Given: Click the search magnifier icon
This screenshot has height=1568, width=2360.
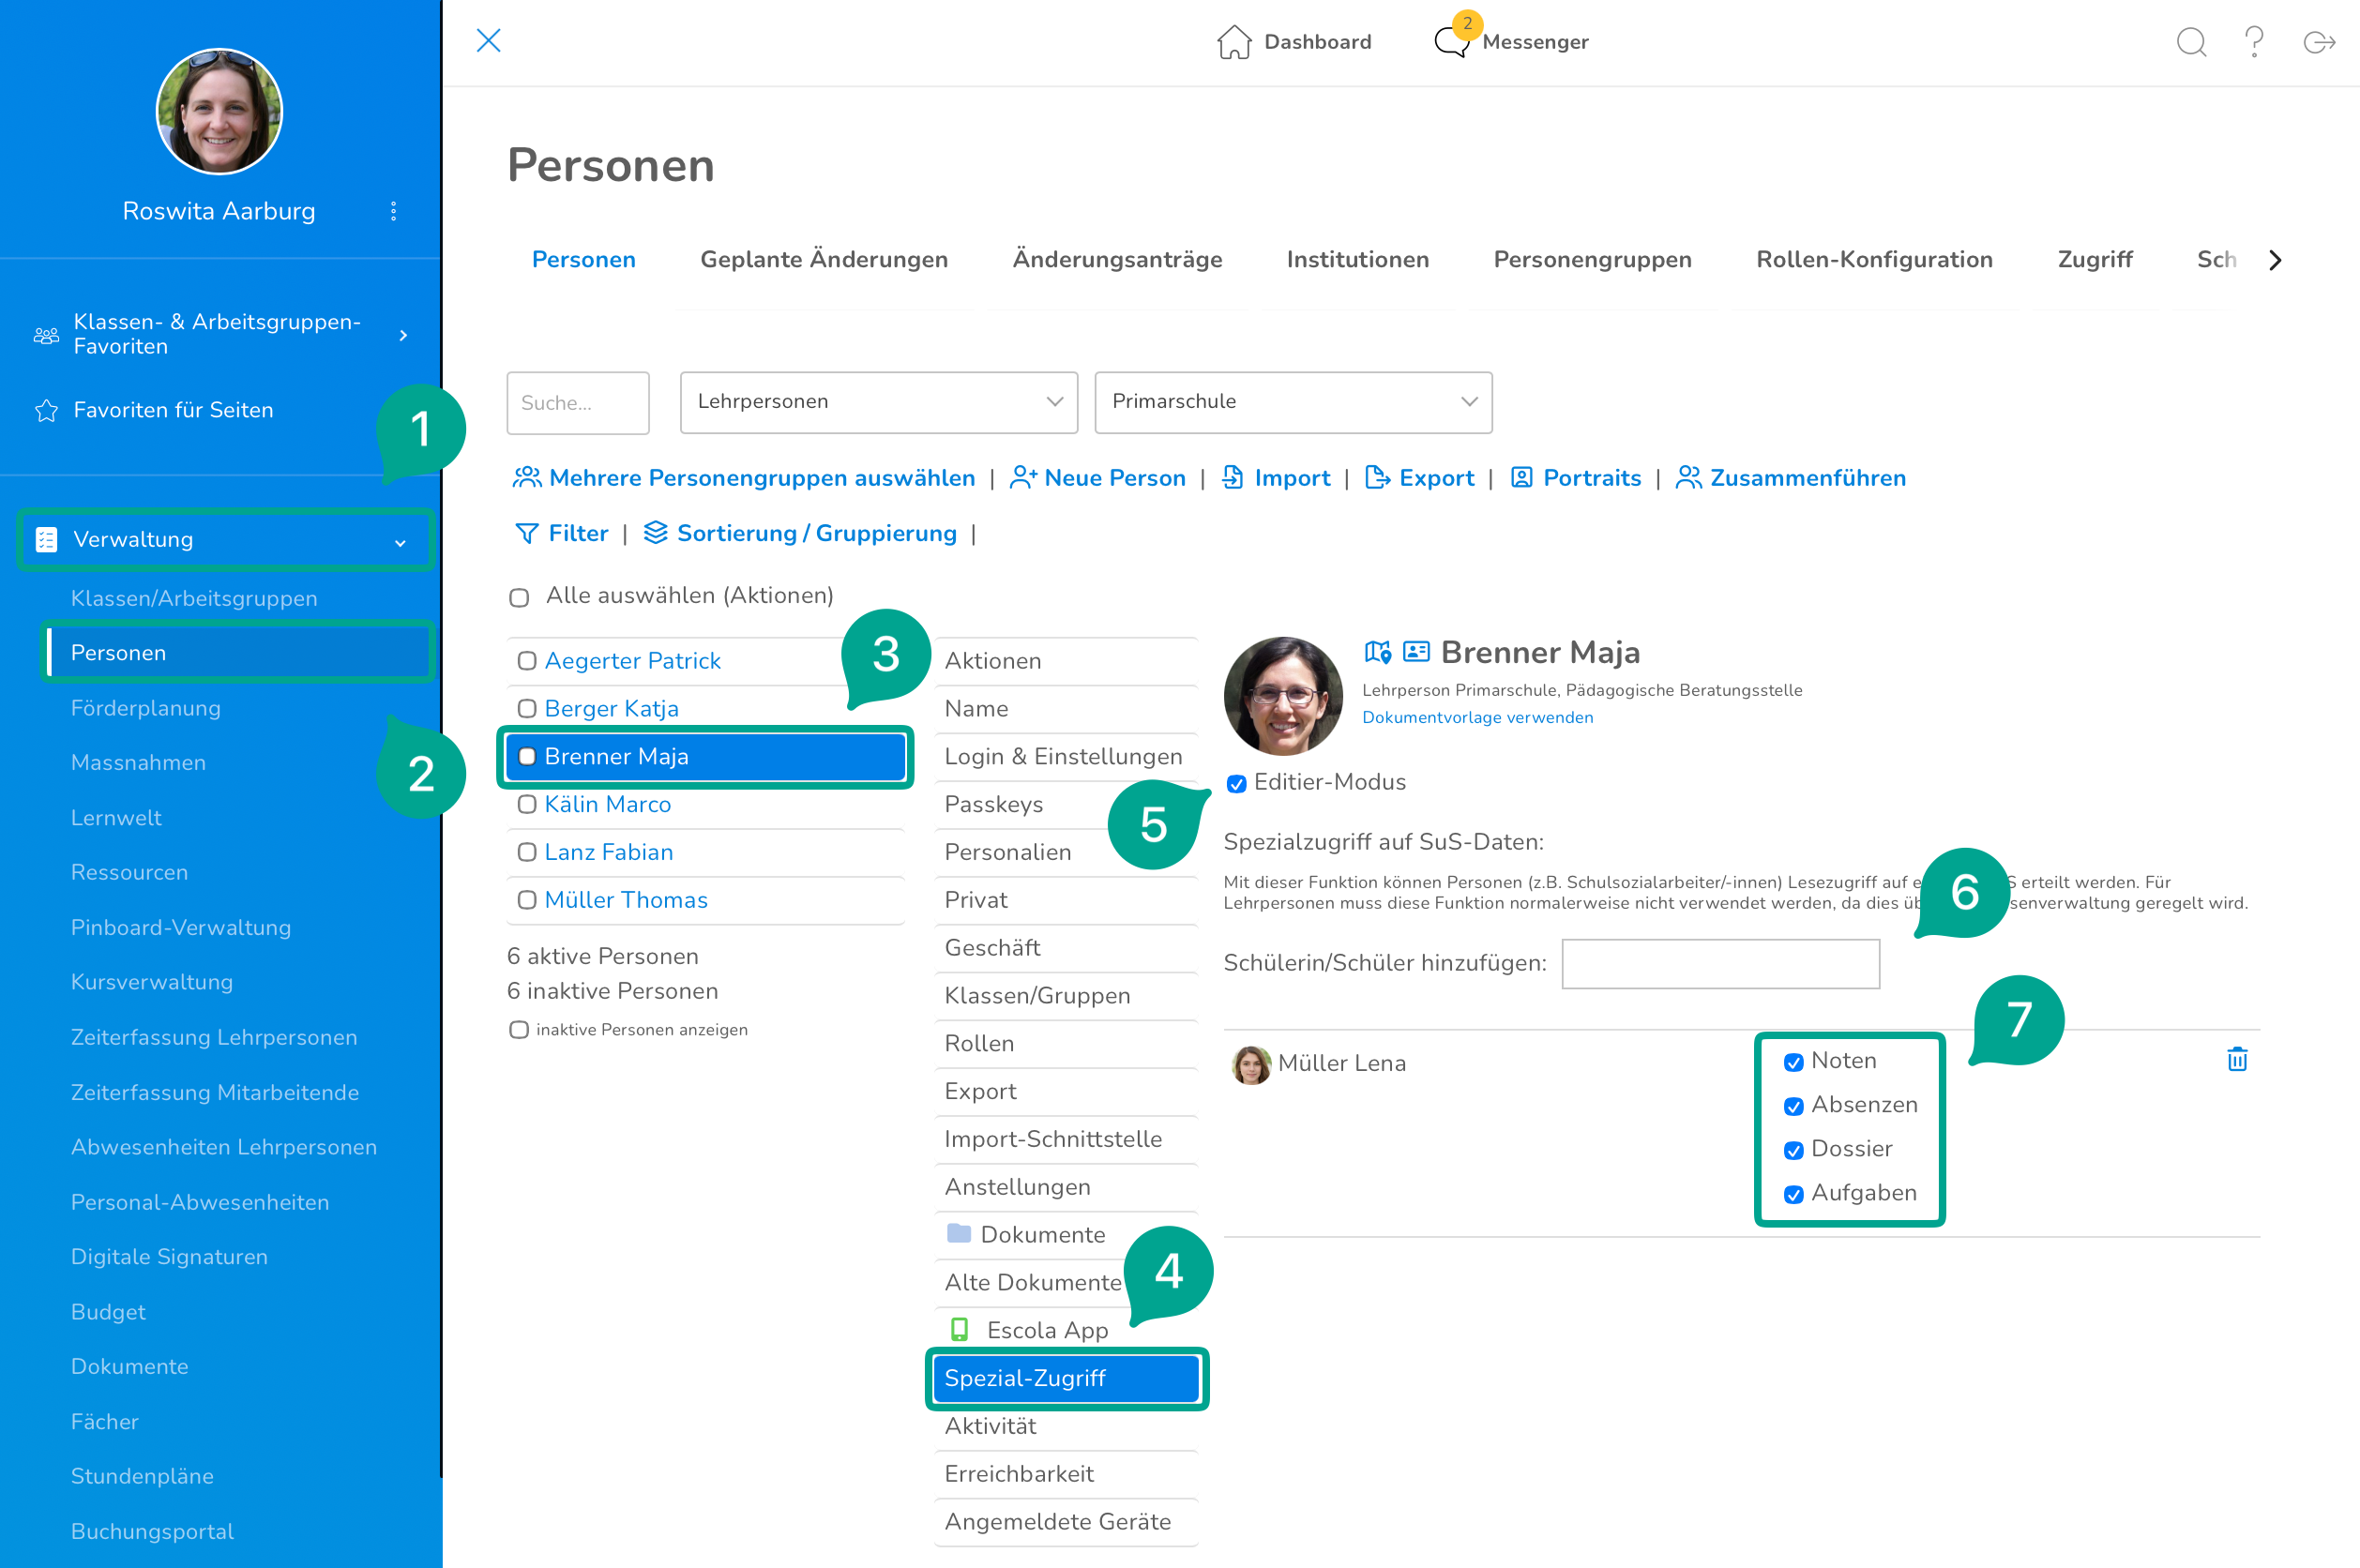Looking at the screenshot, I should click(x=2191, y=42).
